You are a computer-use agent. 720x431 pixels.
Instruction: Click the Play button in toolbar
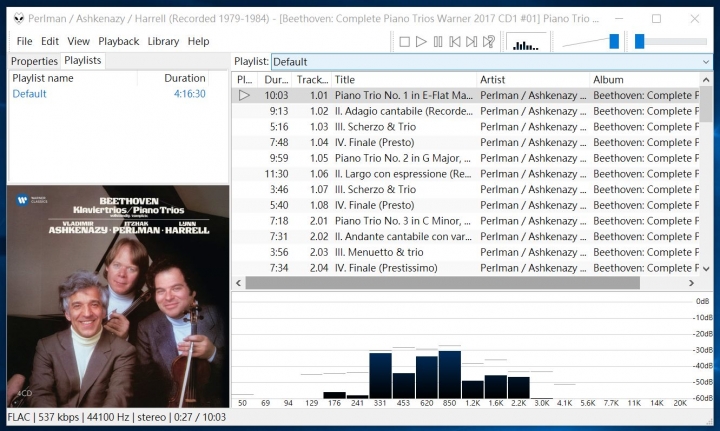[x=421, y=42]
